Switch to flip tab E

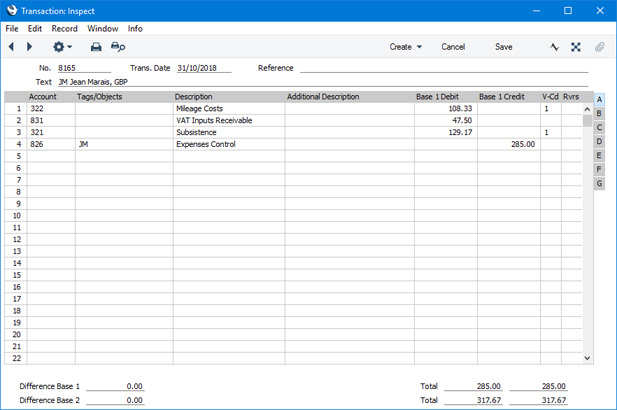pos(599,155)
